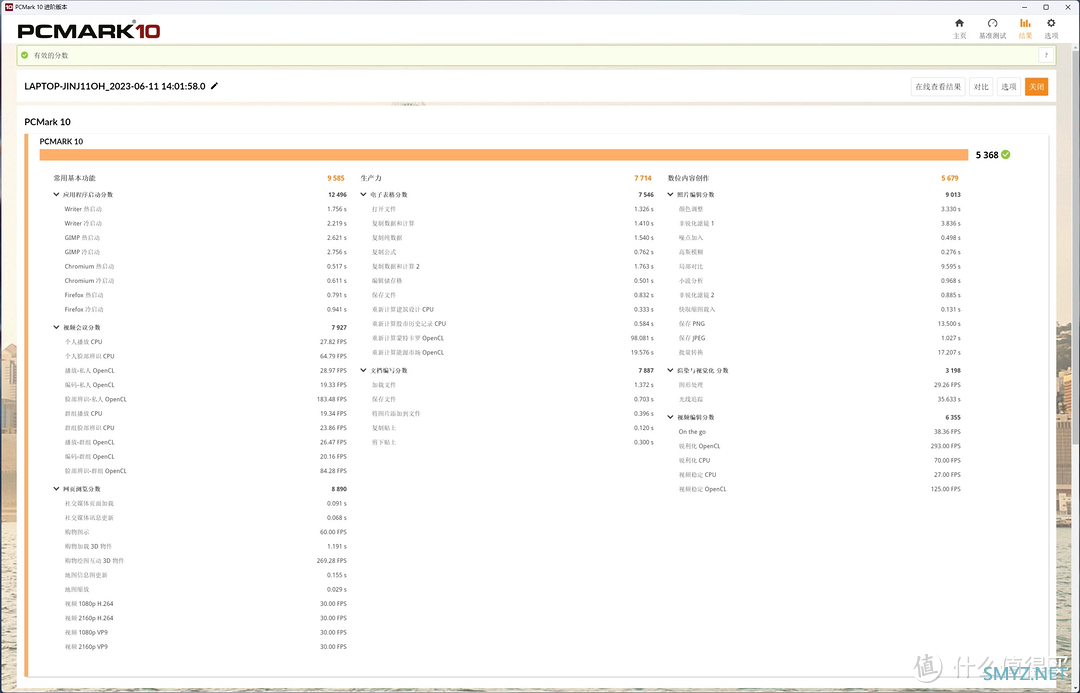Click the pencil icon to rename the result
Screen dimensions: 1080x693
click(x=214, y=86)
